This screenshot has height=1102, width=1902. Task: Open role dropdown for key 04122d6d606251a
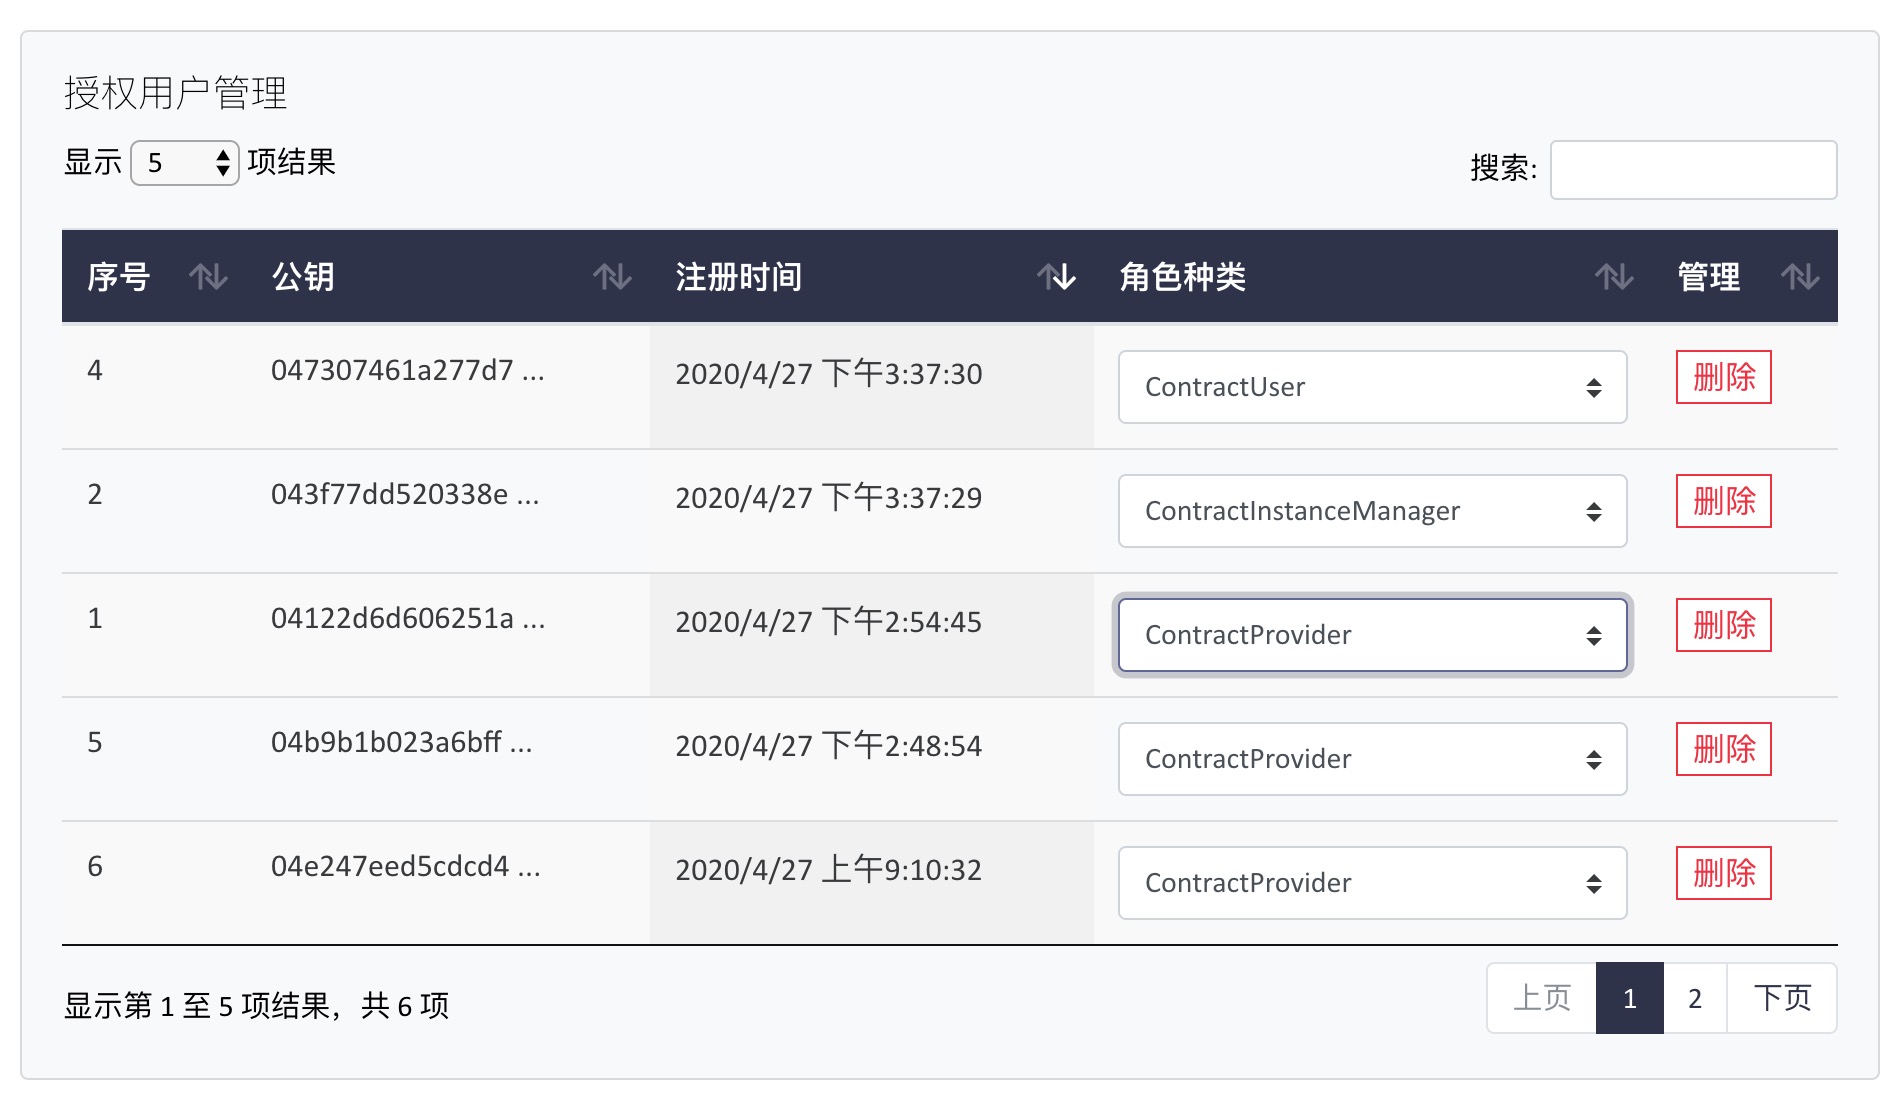coord(1372,635)
